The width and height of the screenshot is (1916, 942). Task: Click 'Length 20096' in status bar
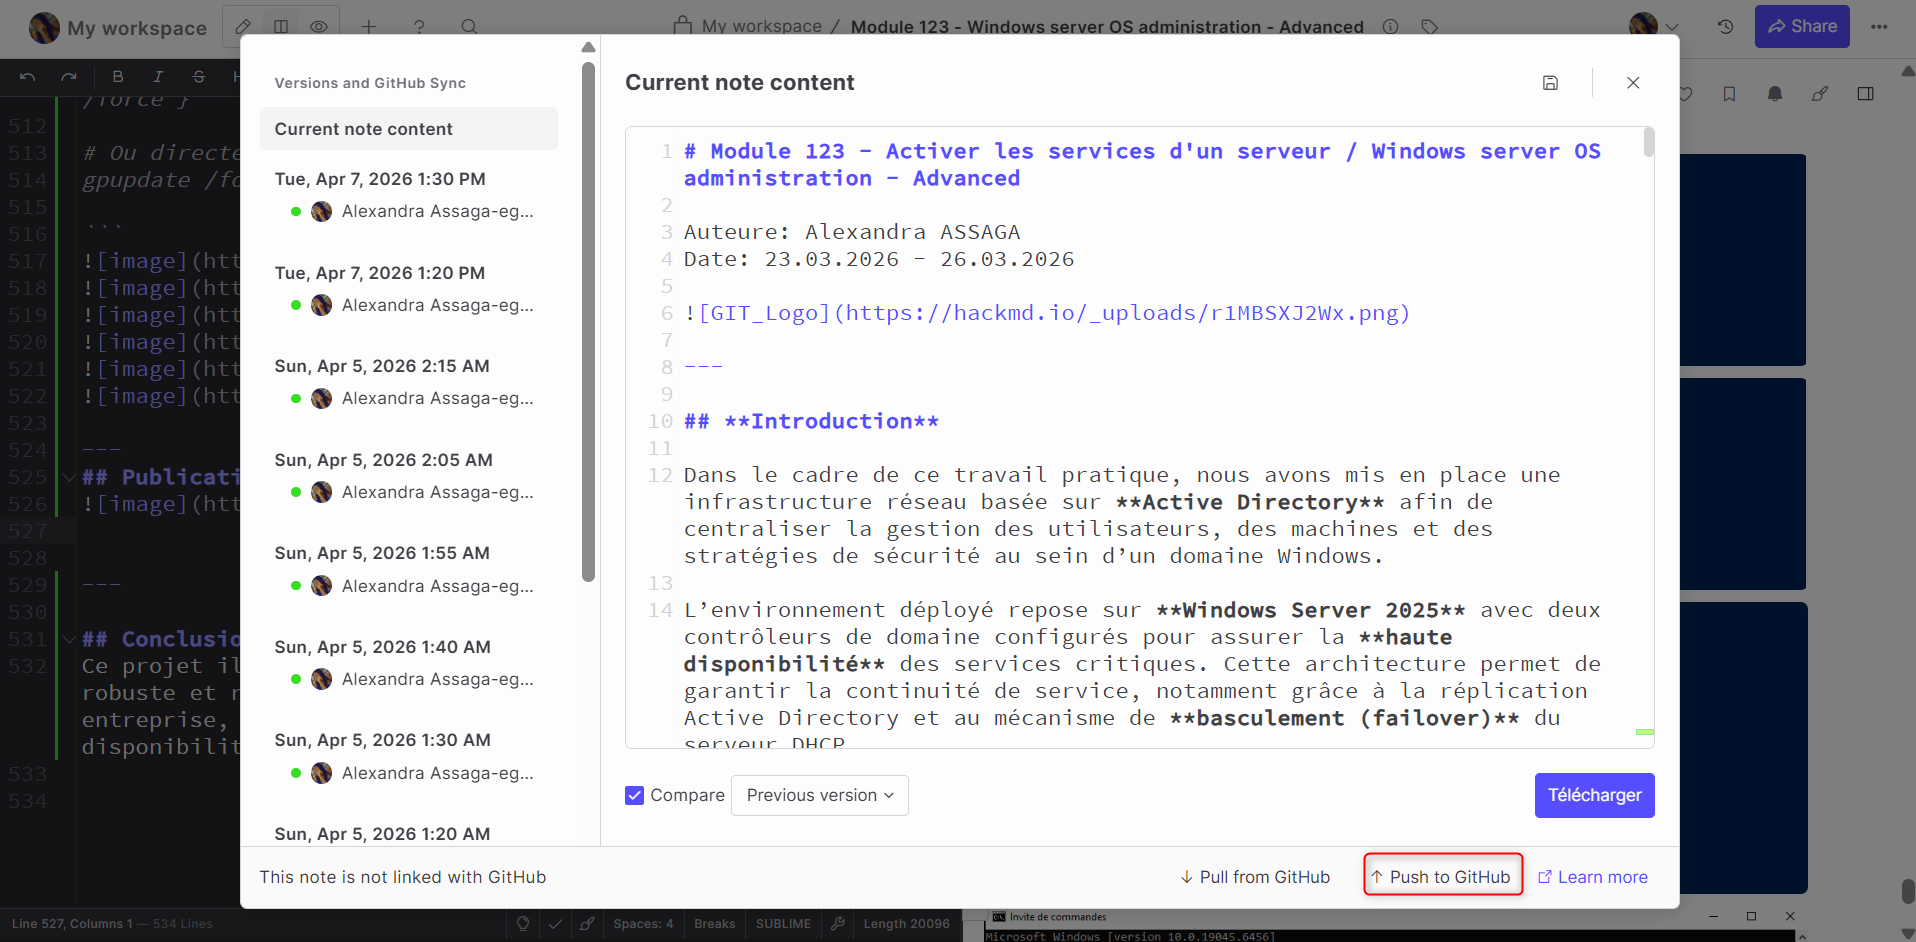[x=906, y=924]
